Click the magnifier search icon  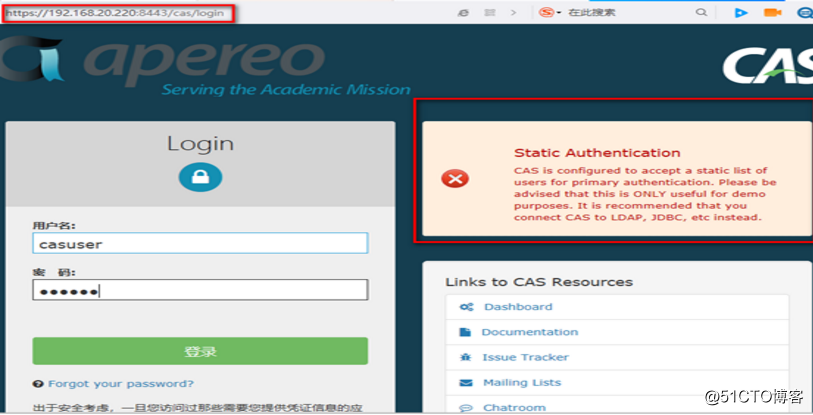[701, 12]
